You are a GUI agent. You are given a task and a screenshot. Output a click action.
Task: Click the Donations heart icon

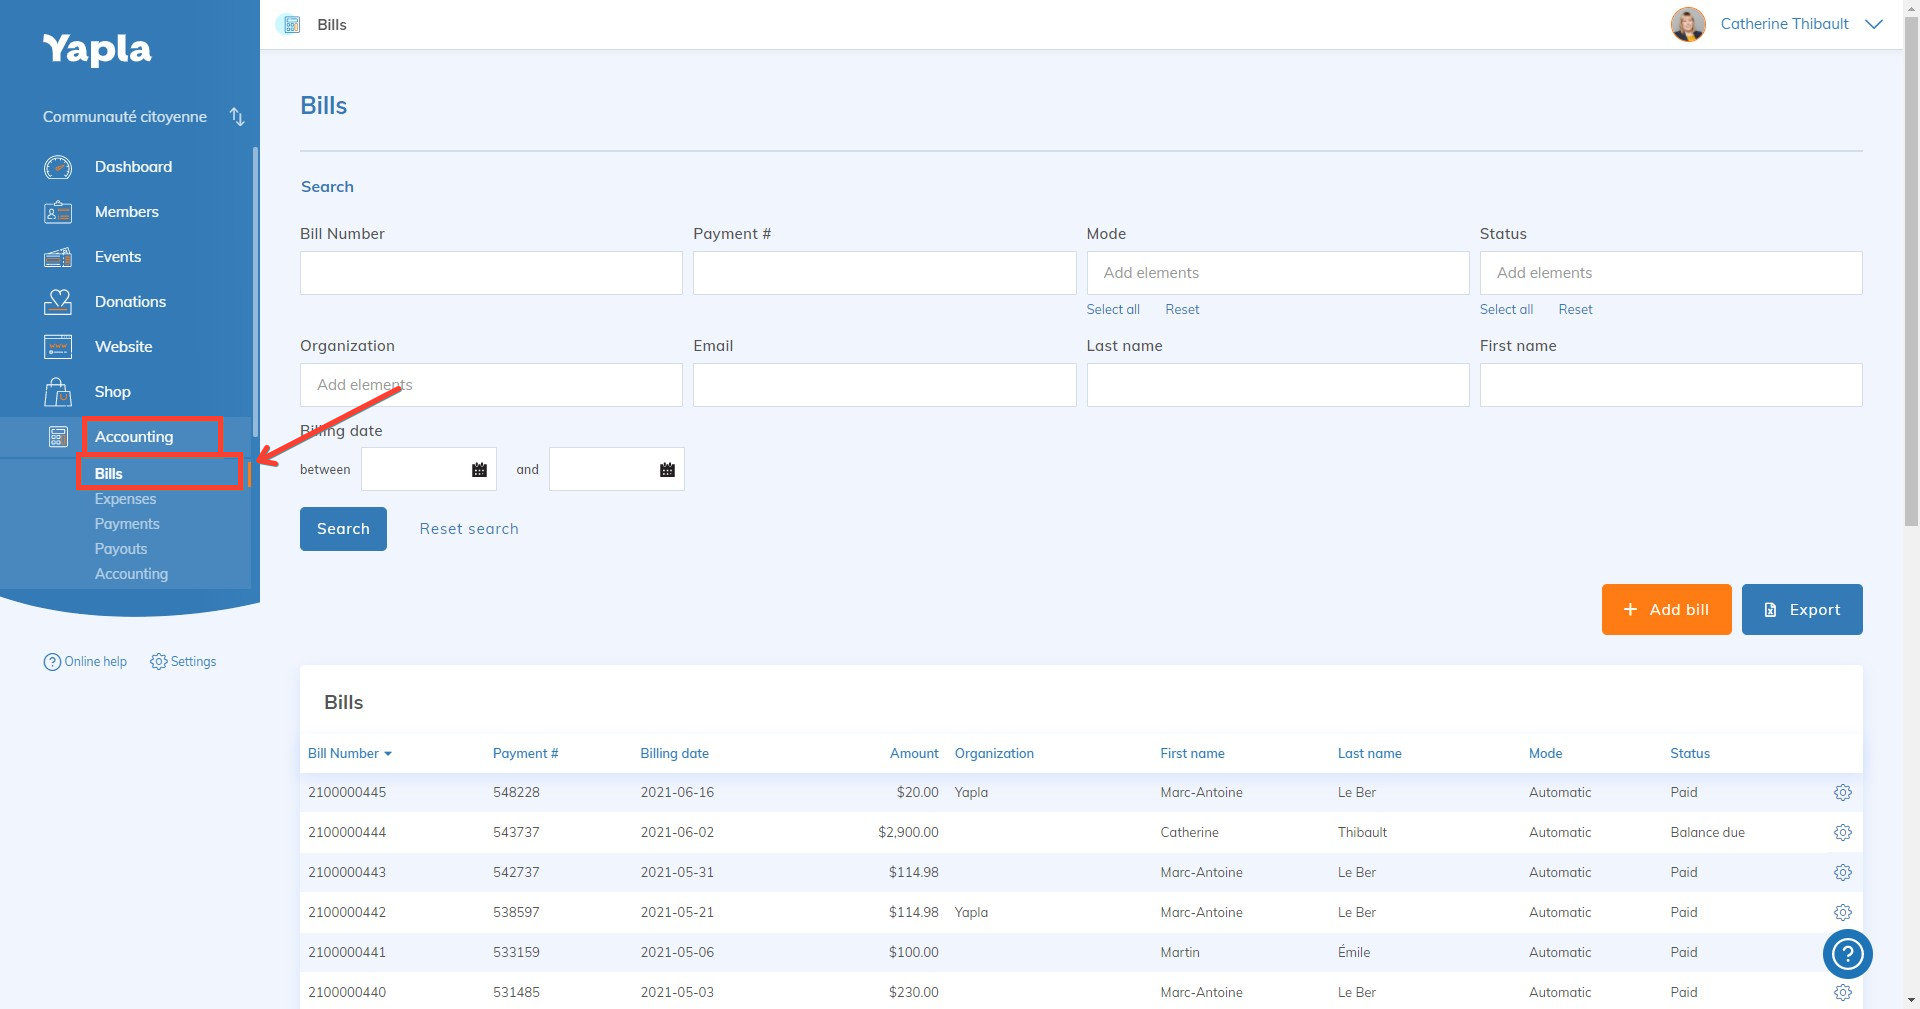click(x=58, y=302)
